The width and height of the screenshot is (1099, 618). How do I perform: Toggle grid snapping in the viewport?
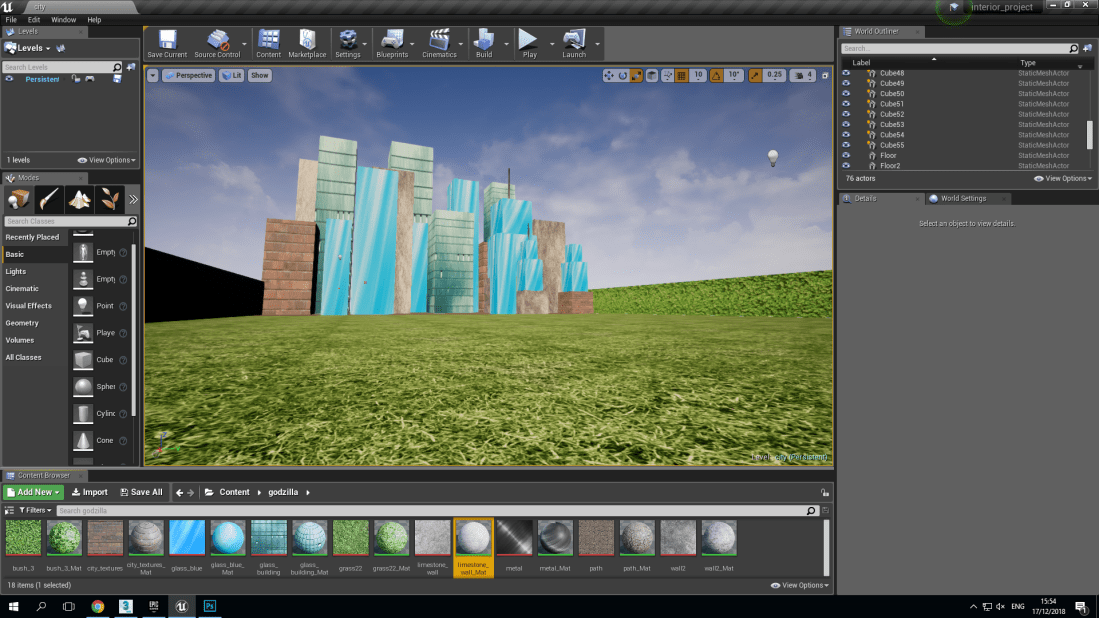pyautogui.click(x=682, y=75)
